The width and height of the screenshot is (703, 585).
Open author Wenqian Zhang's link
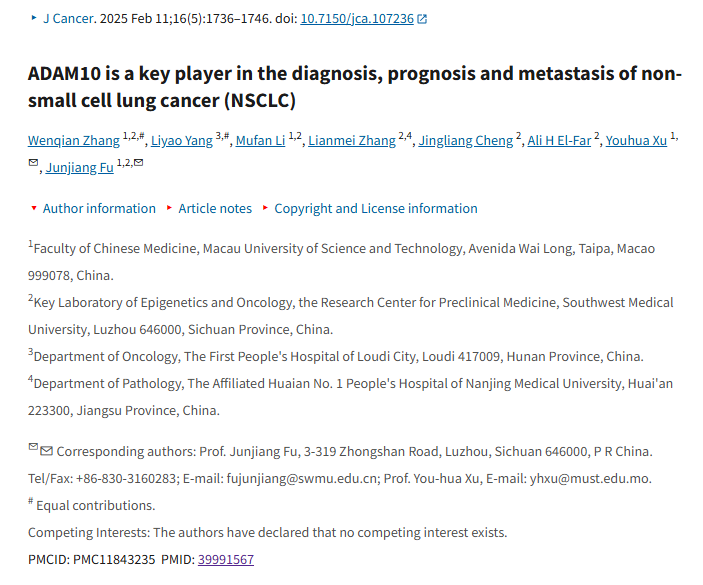(74, 140)
